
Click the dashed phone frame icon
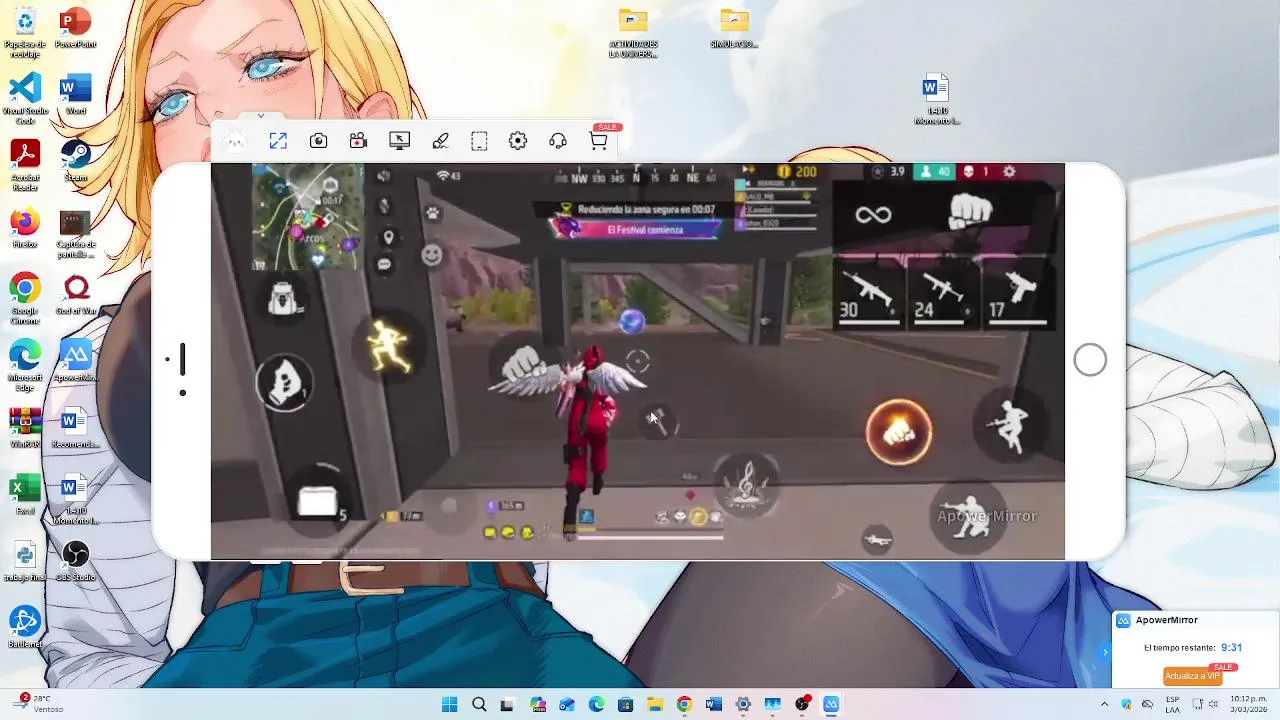(x=479, y=141)
